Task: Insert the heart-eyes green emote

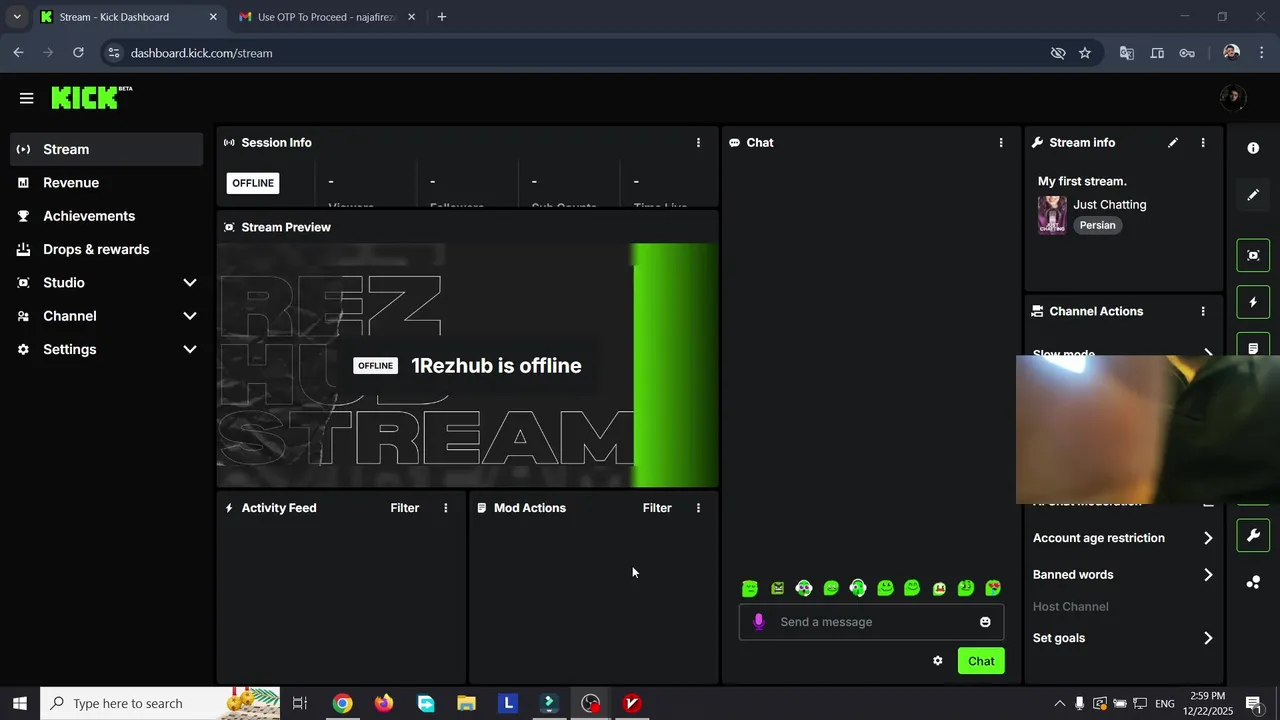Action: coord(993,589)
